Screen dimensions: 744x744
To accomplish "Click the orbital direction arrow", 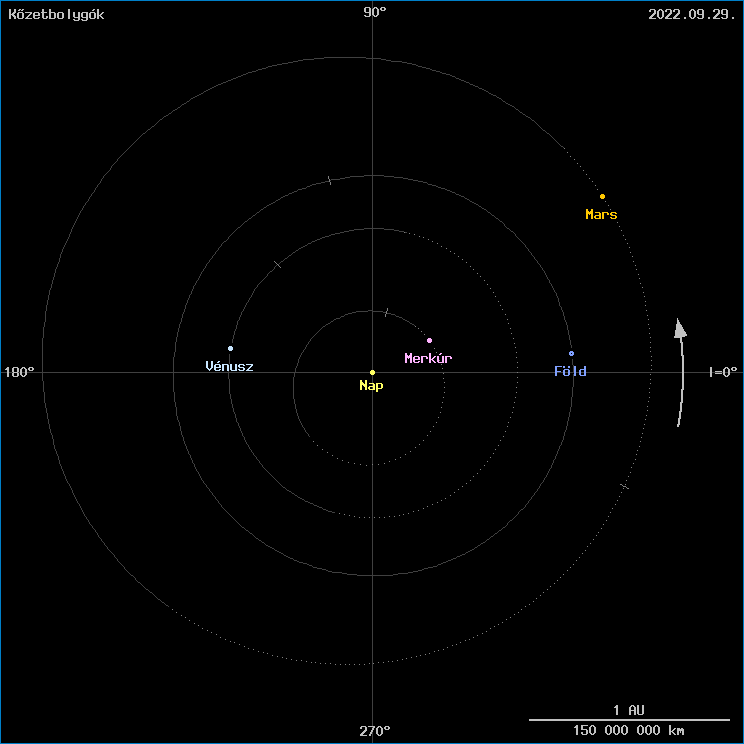I will [x=681, y=372].
